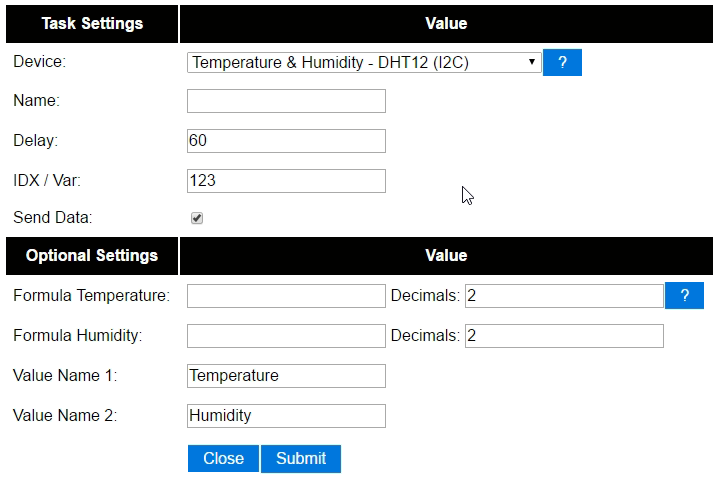The image size is (719, 479).
Task: Focus the Name text field
Action: pos(286,101)
